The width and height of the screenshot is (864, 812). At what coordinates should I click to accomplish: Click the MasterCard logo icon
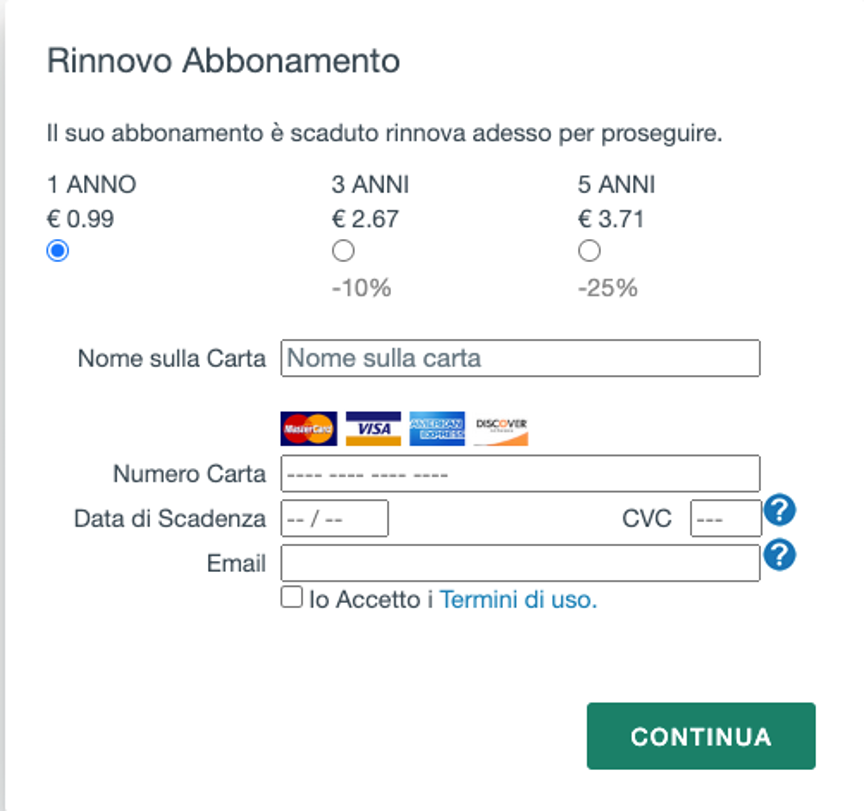click(x=308, y=428)
